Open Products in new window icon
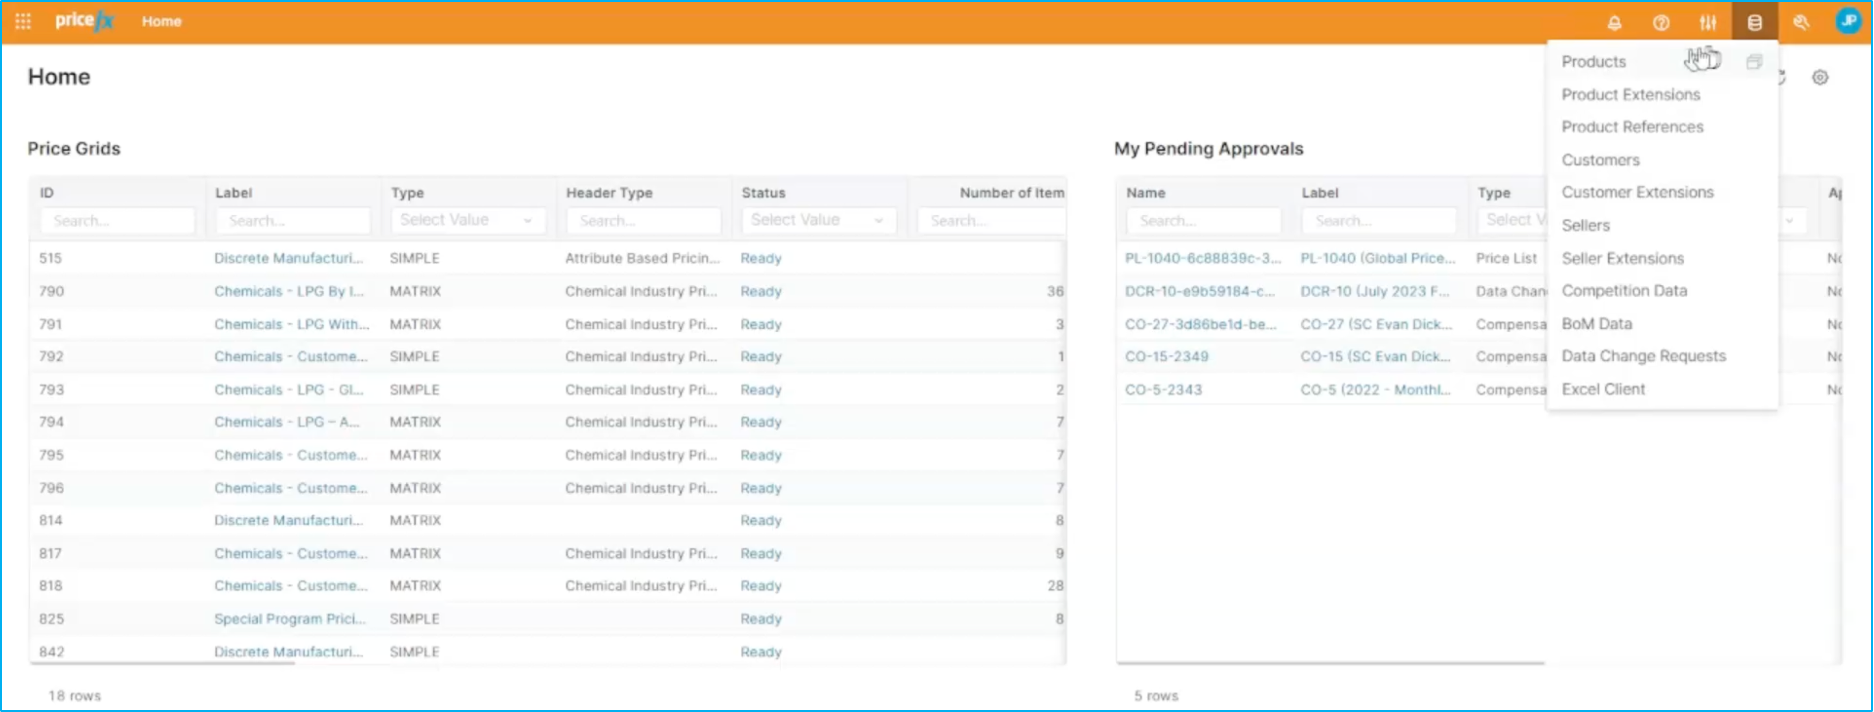 pos(1754,62)
